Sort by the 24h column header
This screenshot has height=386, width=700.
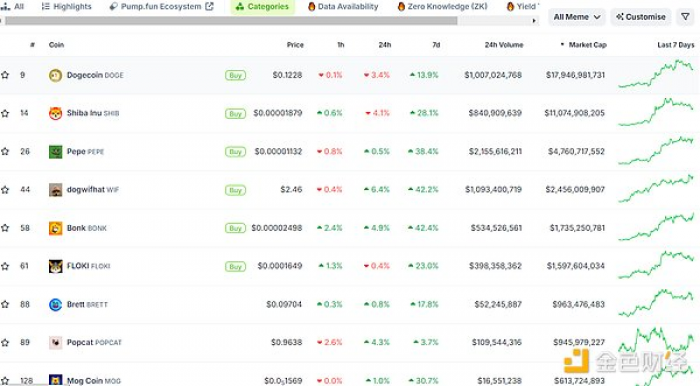385,45
